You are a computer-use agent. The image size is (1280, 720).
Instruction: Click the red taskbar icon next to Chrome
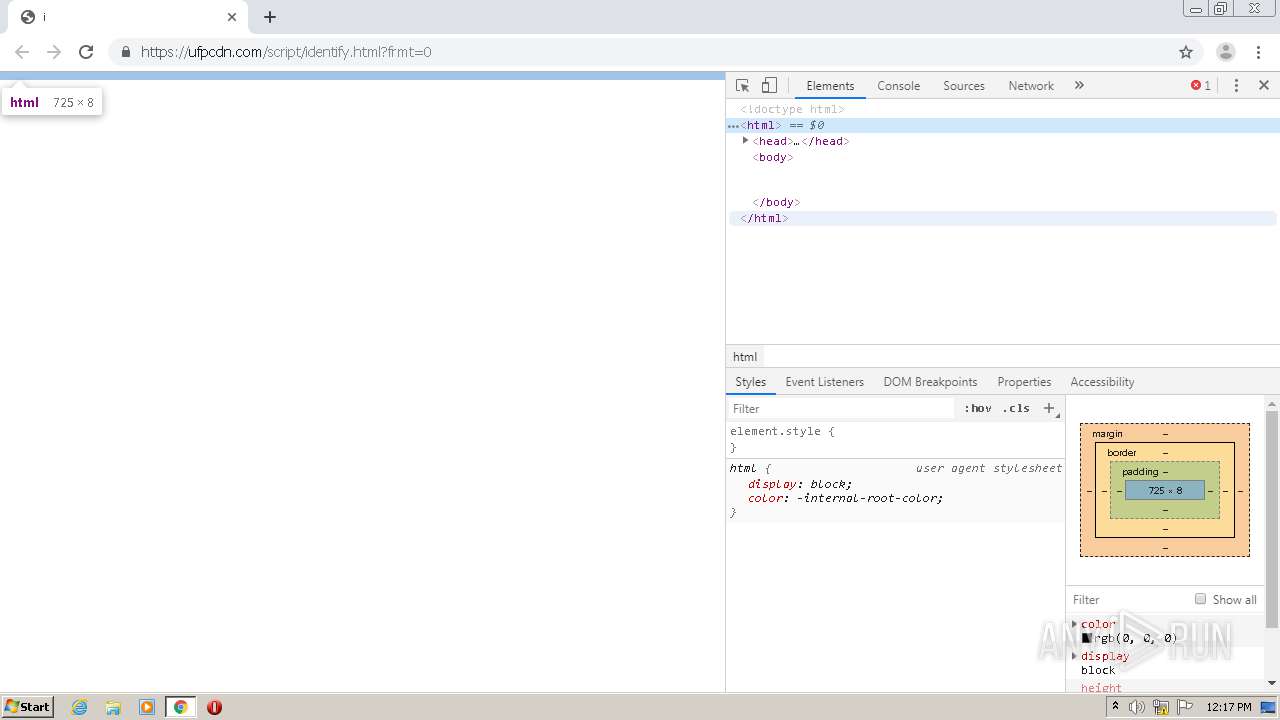[x=214, y=707]
